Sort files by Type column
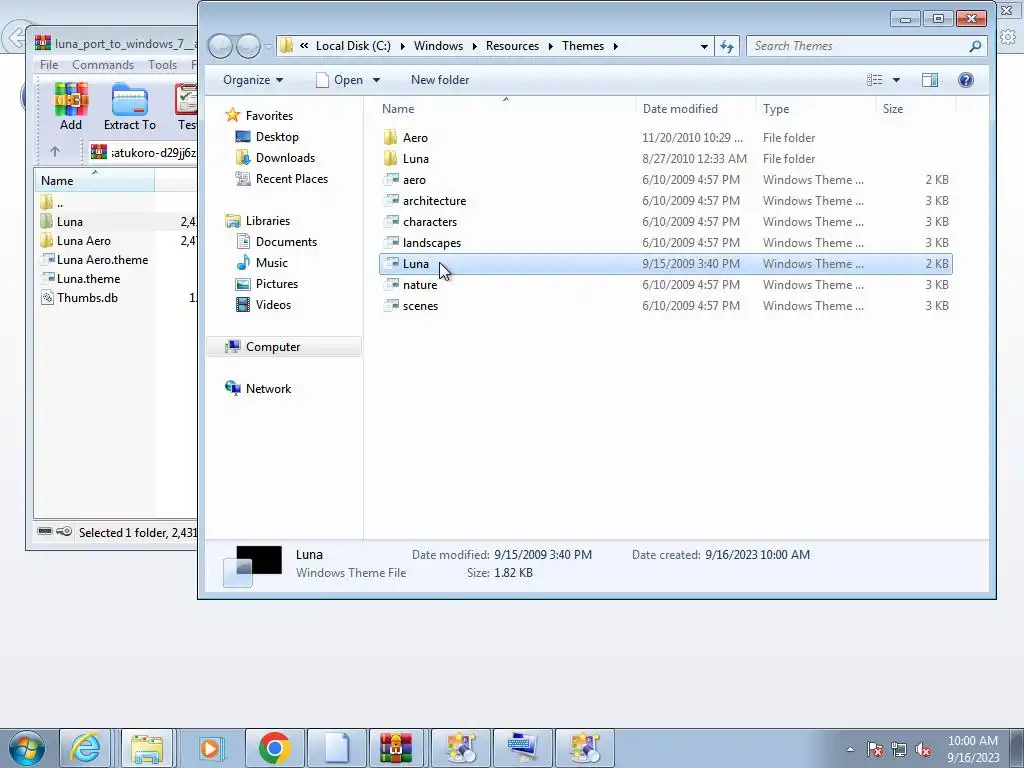Screen dimensions: 1024x768 (816, 109)
